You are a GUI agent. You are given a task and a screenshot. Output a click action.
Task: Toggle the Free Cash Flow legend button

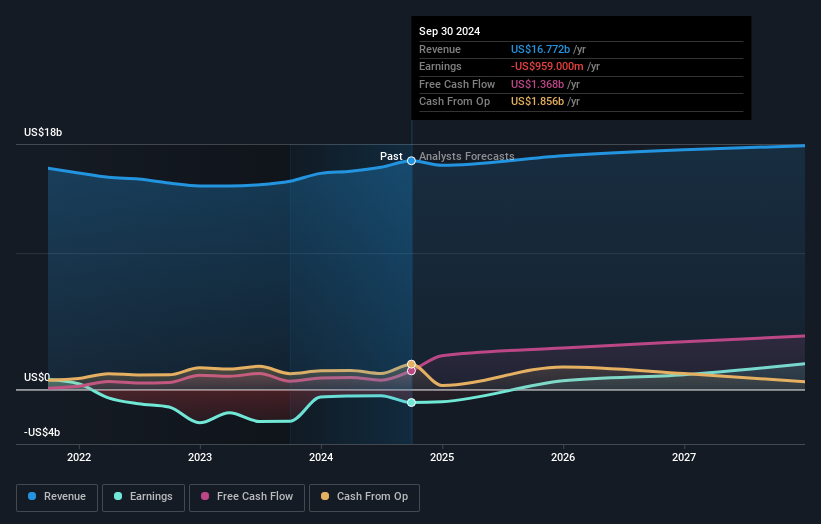pos(247,497)
